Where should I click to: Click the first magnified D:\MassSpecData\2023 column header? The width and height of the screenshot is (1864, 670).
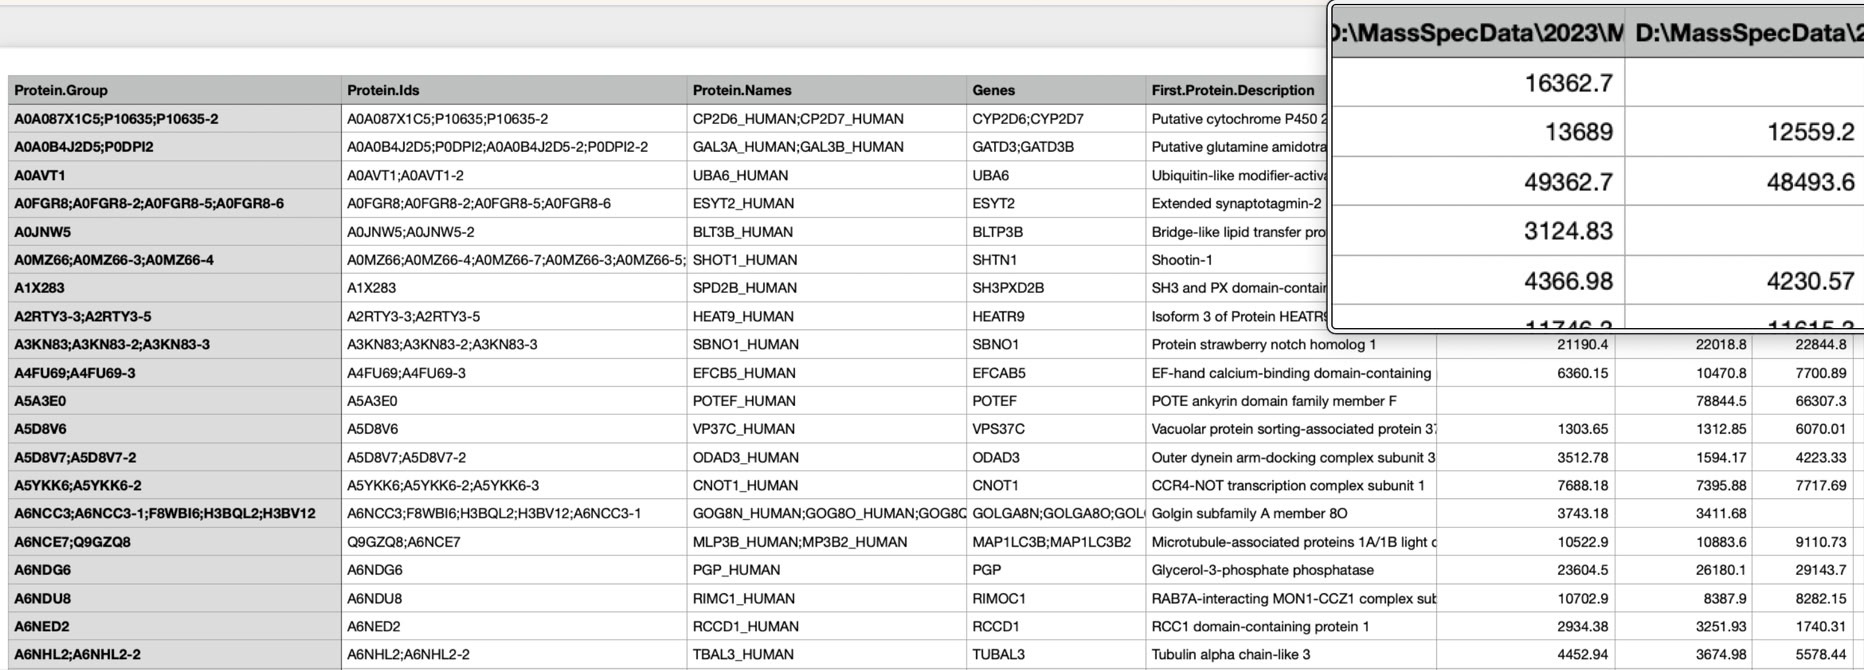tap(1479, 33)
